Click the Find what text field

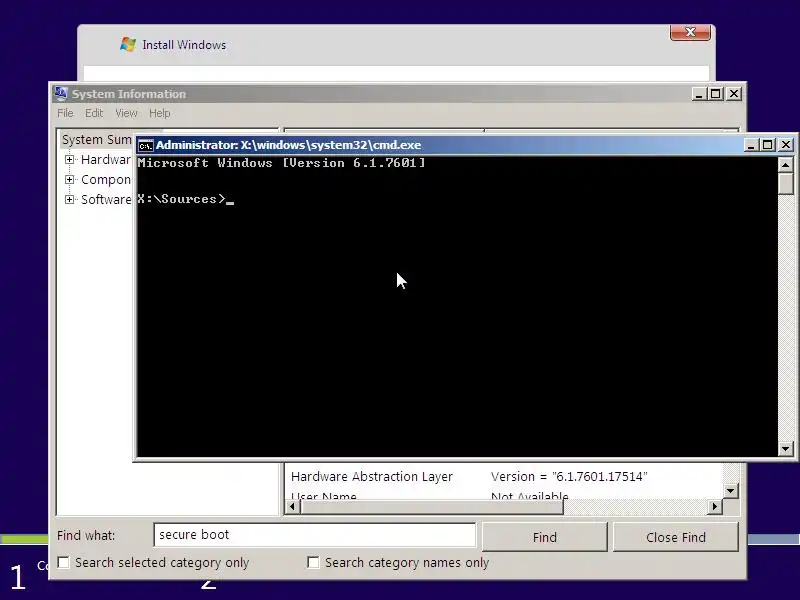coord(314,535)
